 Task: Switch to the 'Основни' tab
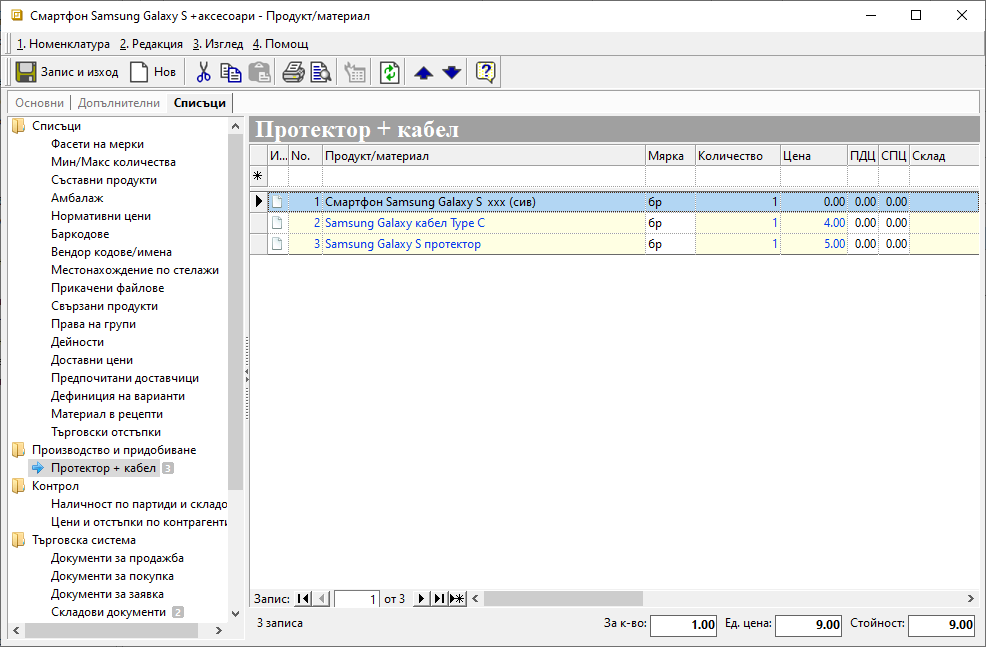pyautogui.click(x=40, y=103)
